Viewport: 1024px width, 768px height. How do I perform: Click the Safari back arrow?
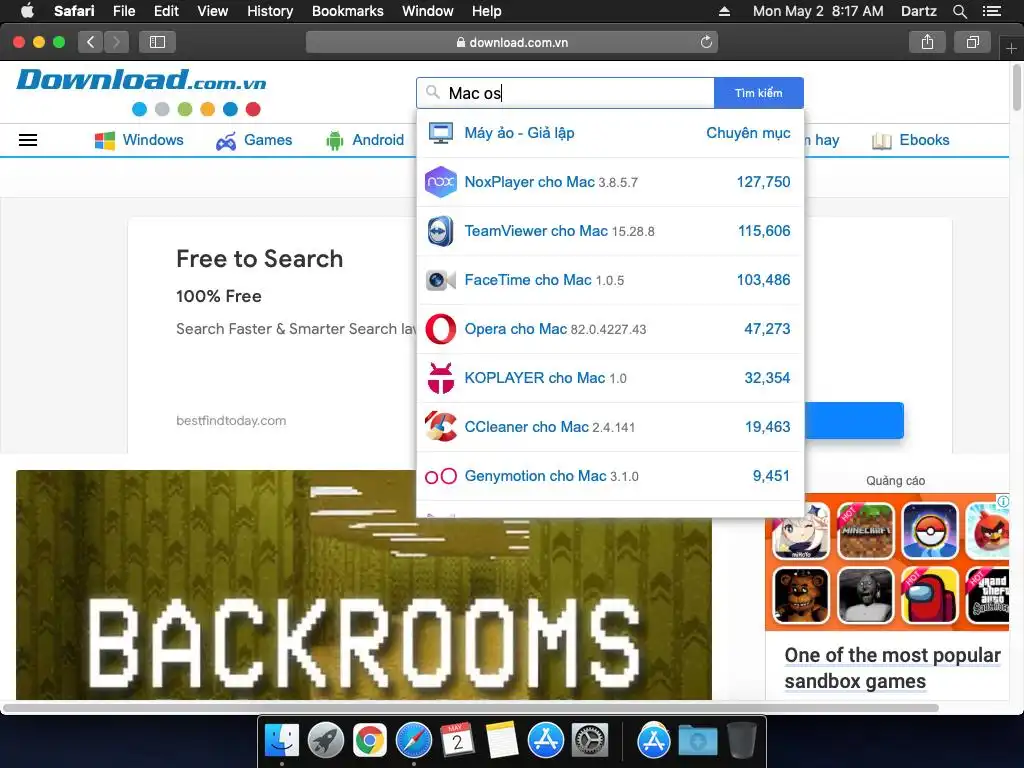coord(91,42)
